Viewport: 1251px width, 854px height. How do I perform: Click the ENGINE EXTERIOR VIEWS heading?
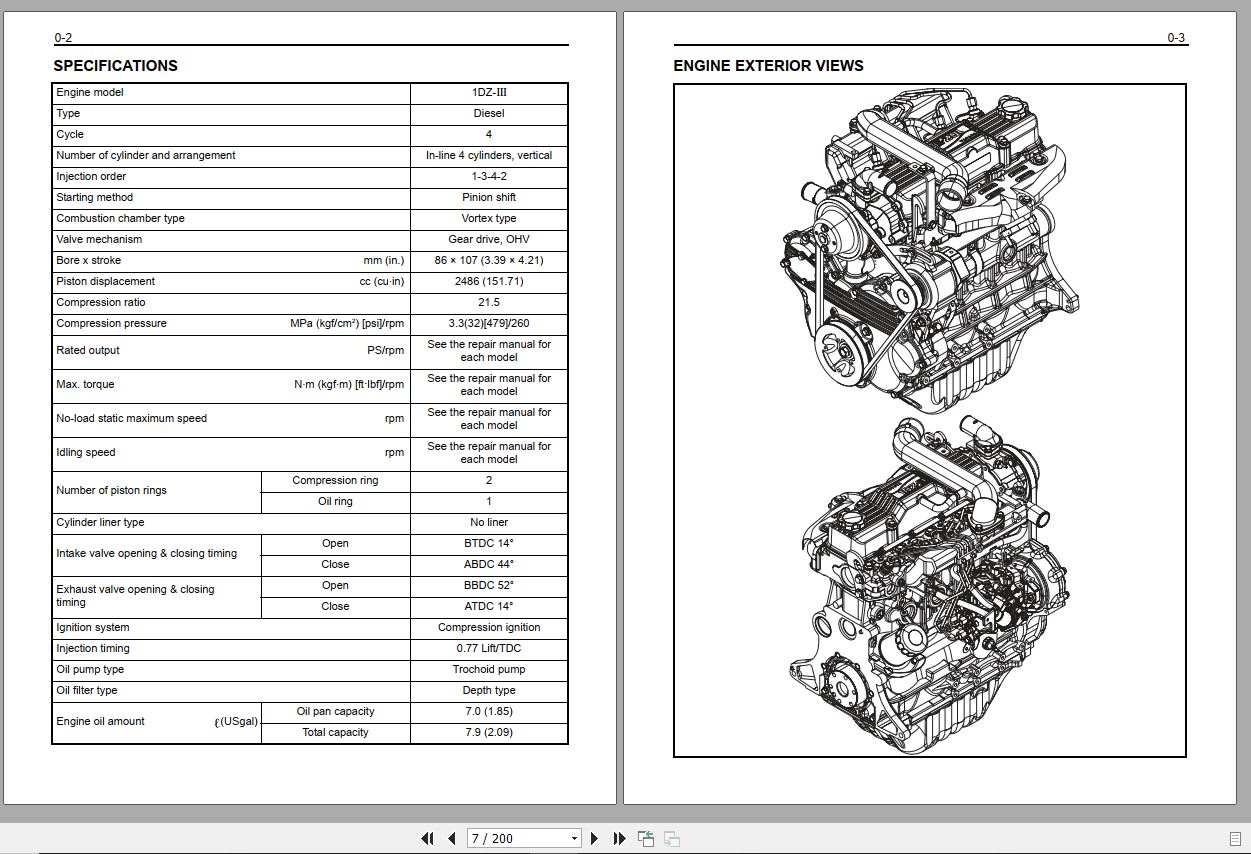tap(768, 66)
